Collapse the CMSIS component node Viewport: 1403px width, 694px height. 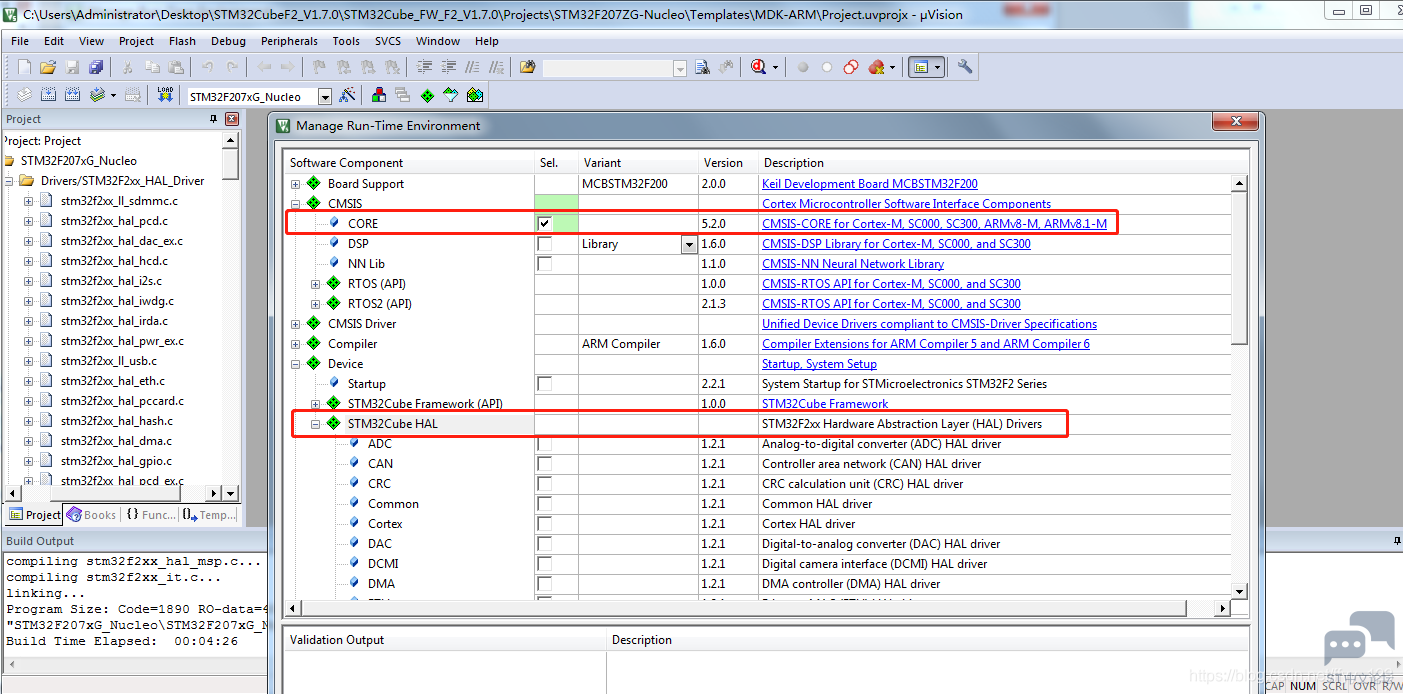[295, 204]
